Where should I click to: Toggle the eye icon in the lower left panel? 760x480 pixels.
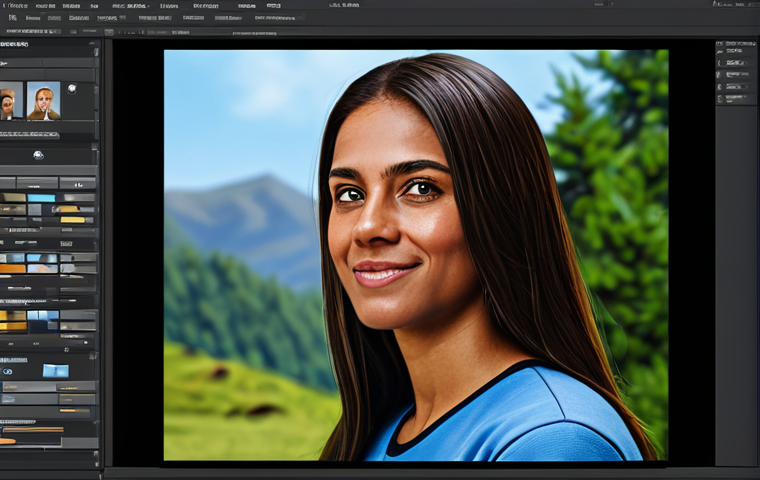[8, 371]
